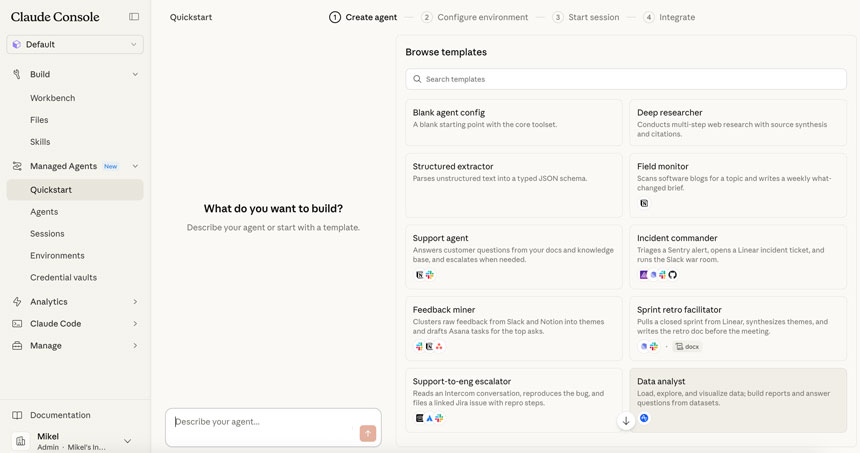Click the Analytics lightning icon
The image size is (860, 453).
pos(17,302)
